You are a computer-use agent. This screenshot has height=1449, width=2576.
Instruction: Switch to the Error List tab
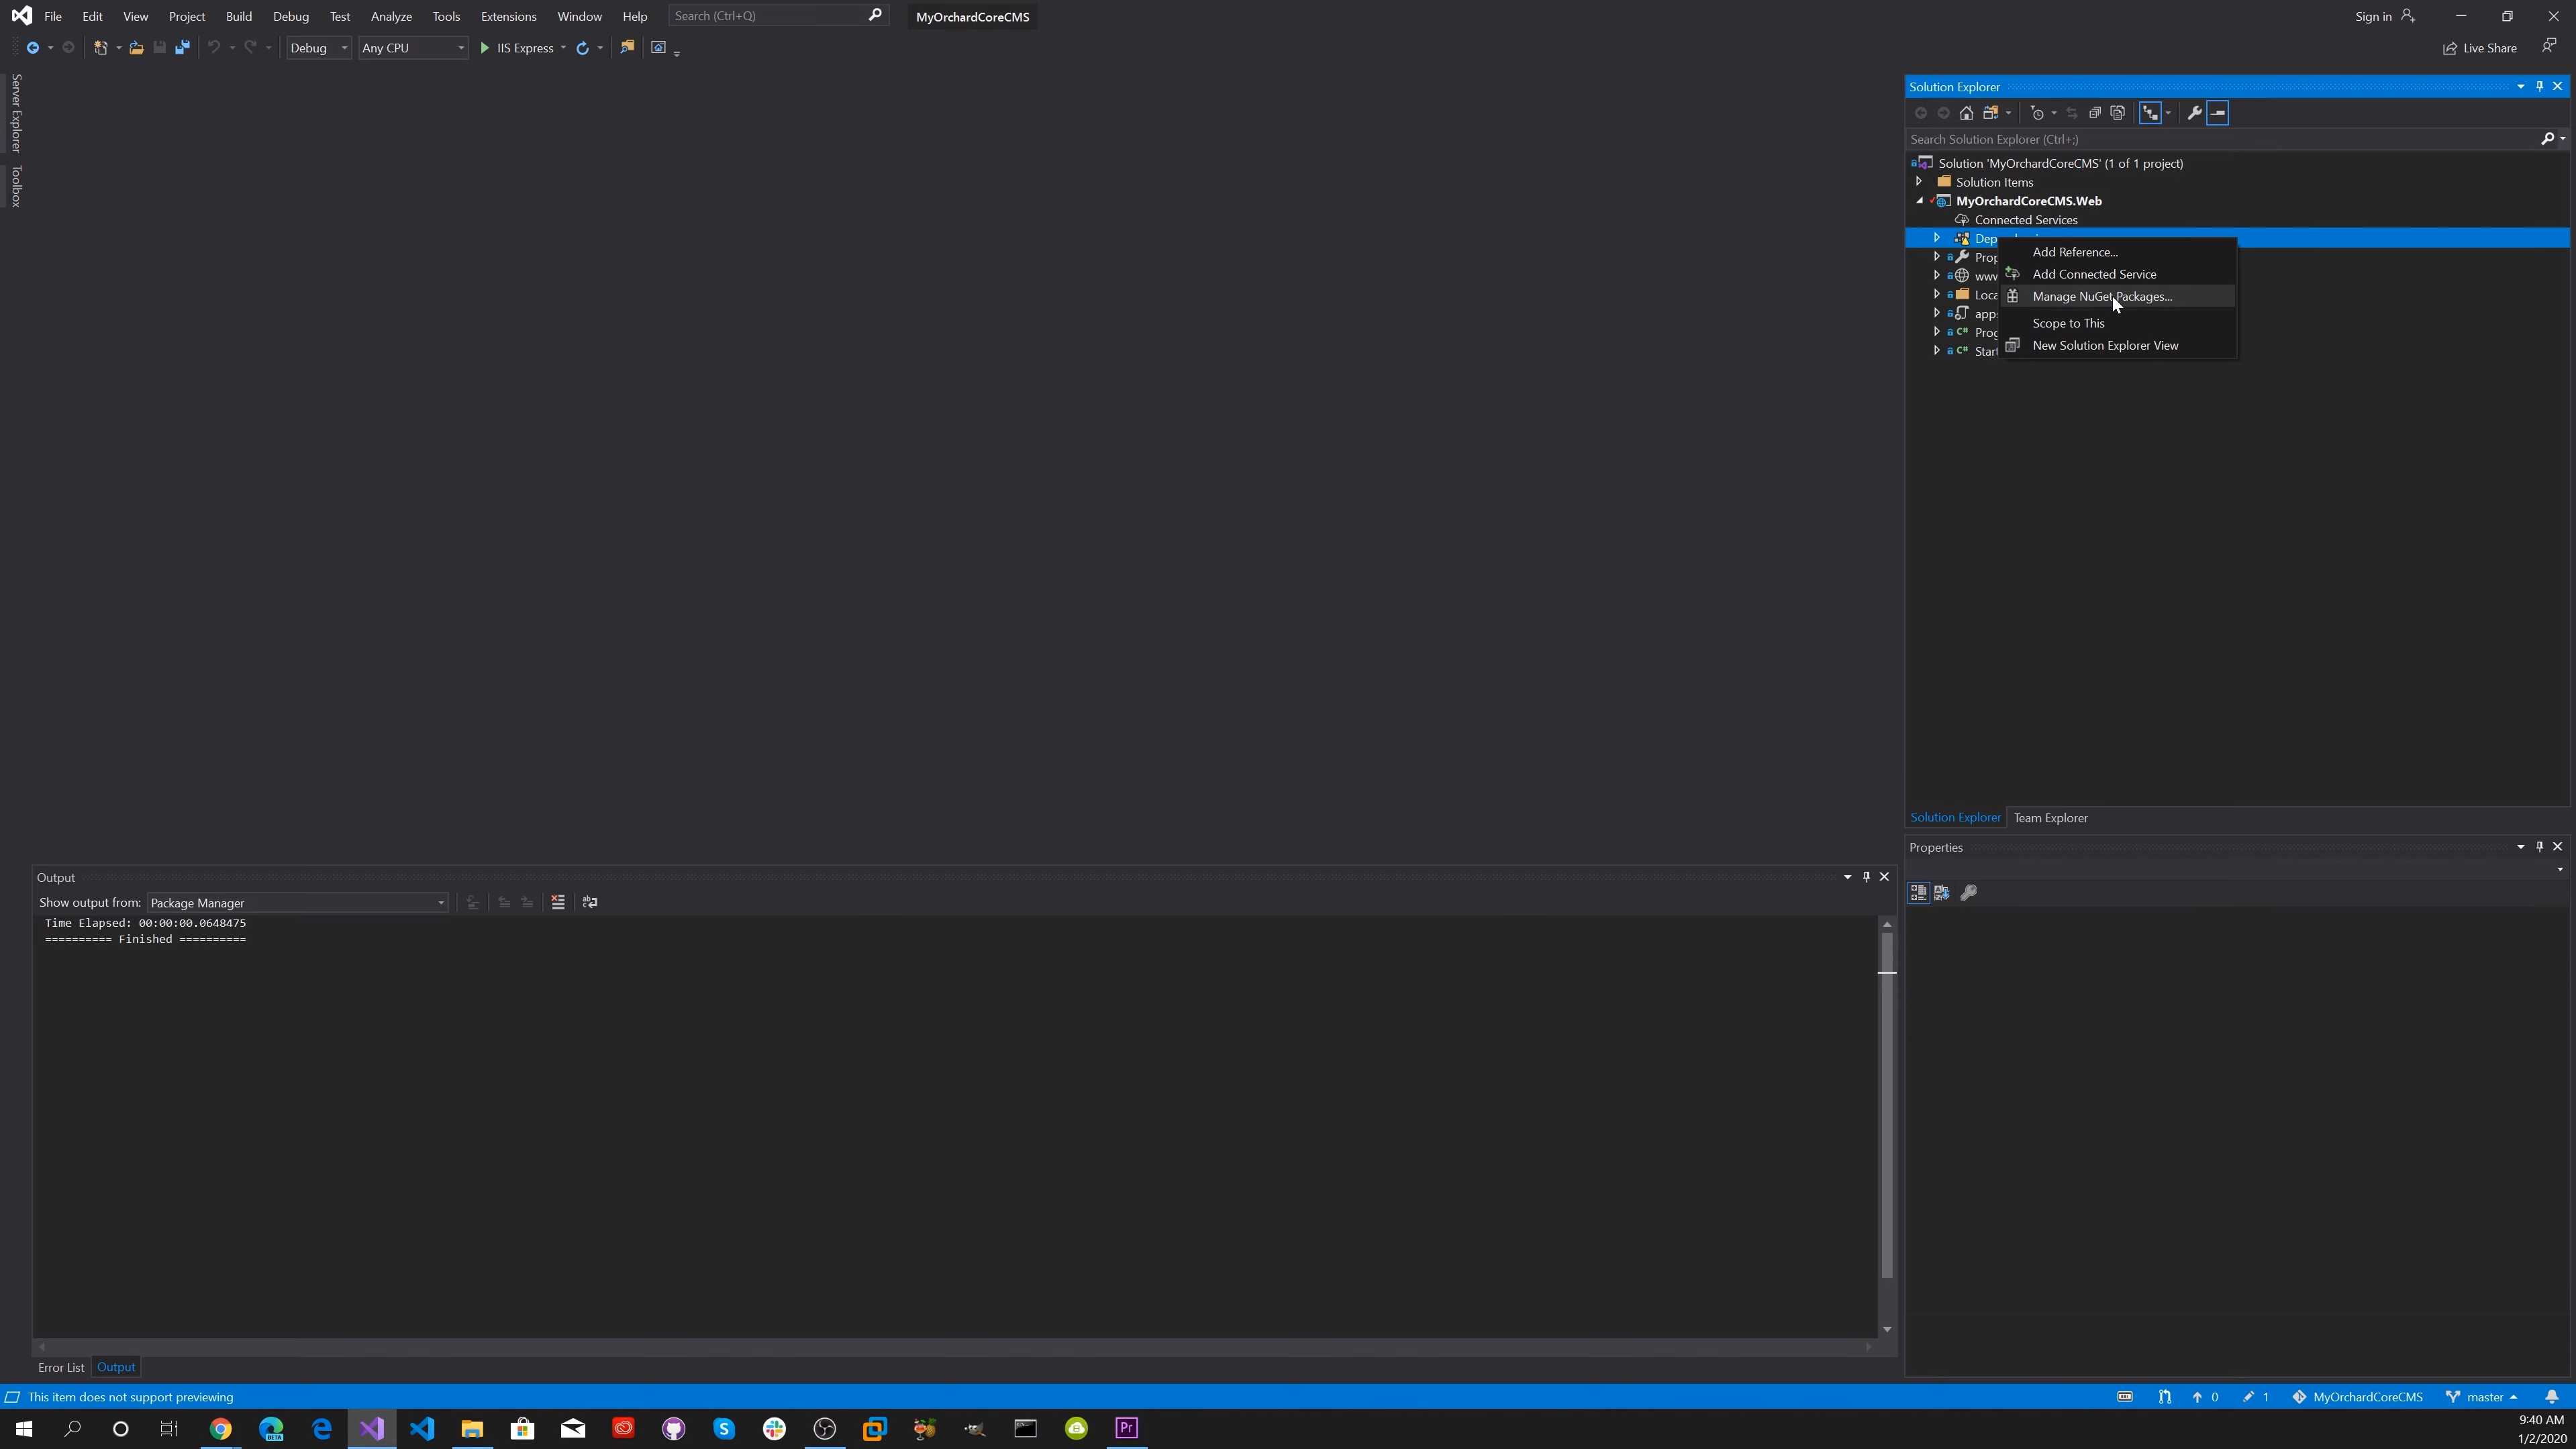point(61,1367)
